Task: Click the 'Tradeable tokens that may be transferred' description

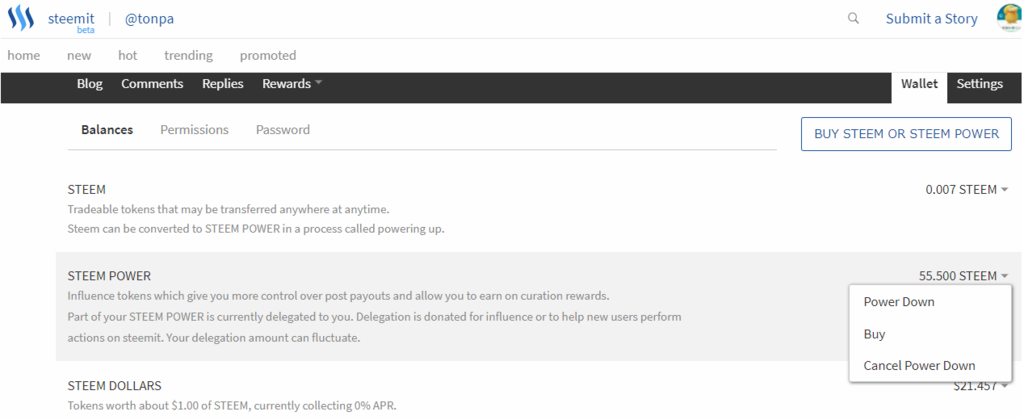Action: [229, 210]
